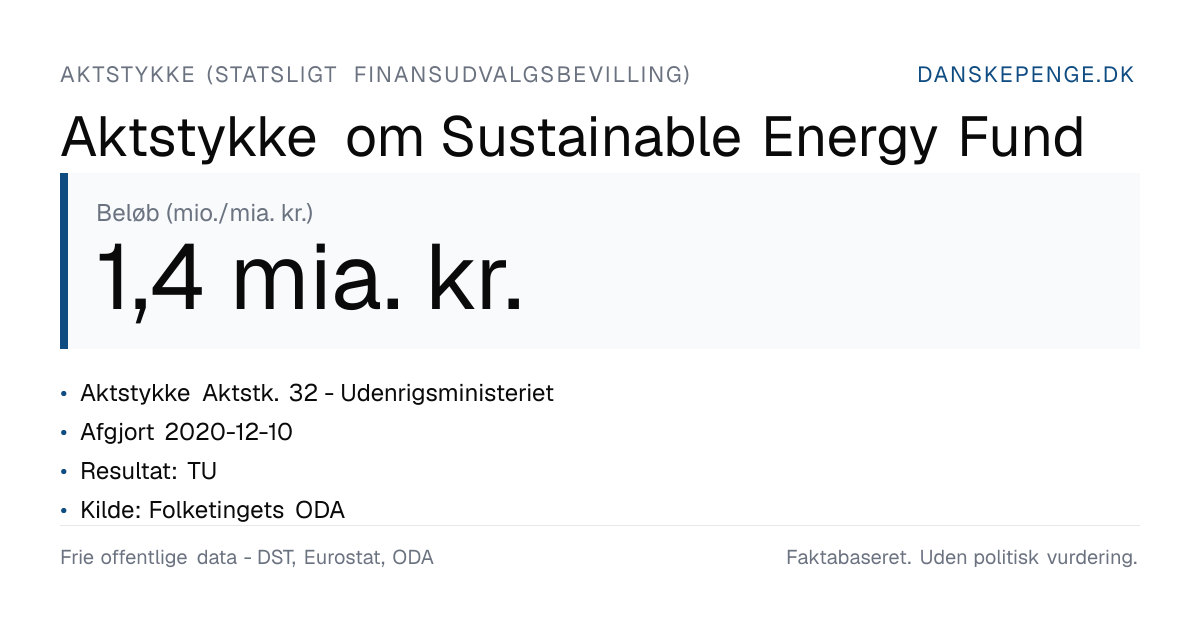Click the bullet before Kilde line
Viewport: 1200px width, 630px height.
[65, 511]
